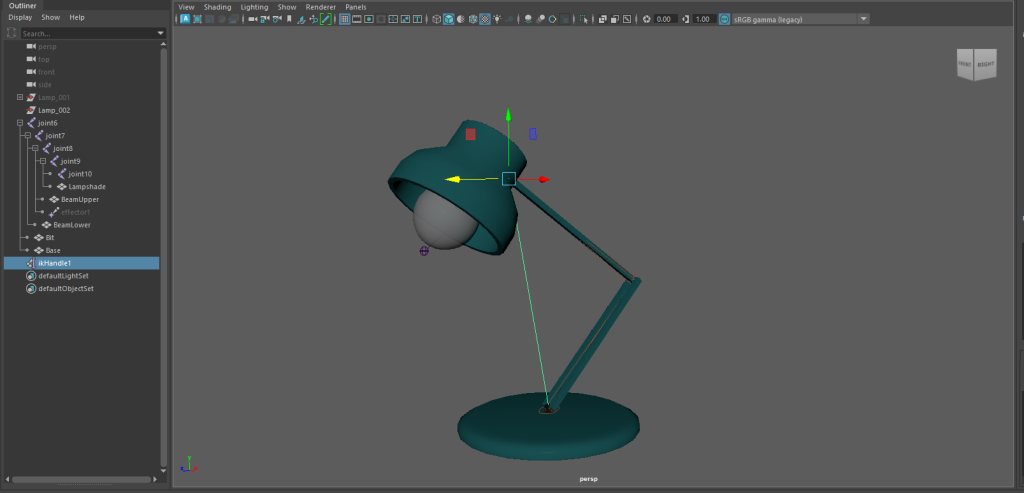Open the Shading menu in viewport panel
Viewport: 1024px width, 493px height.
coord(217,6)
